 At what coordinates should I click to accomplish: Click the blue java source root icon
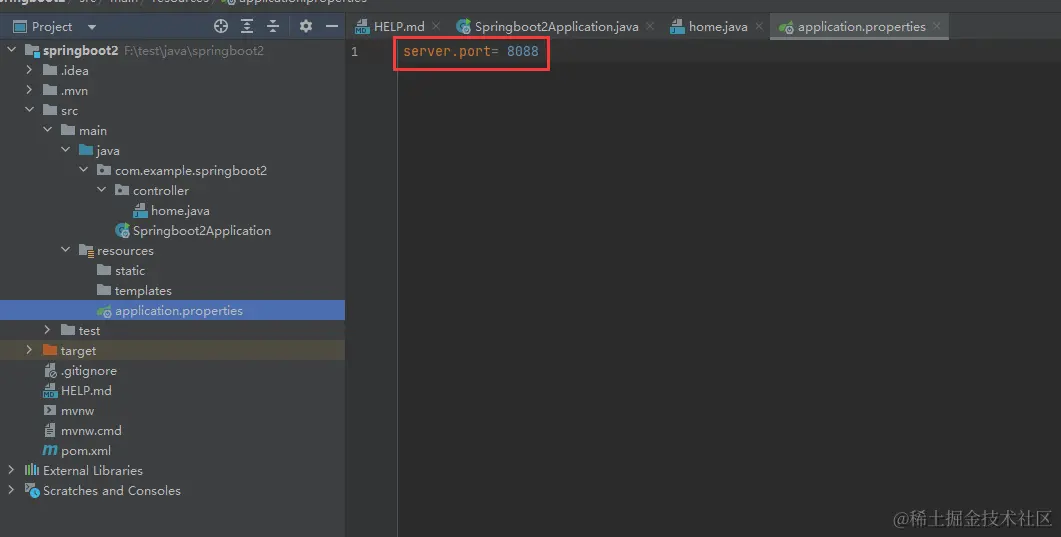86,150
